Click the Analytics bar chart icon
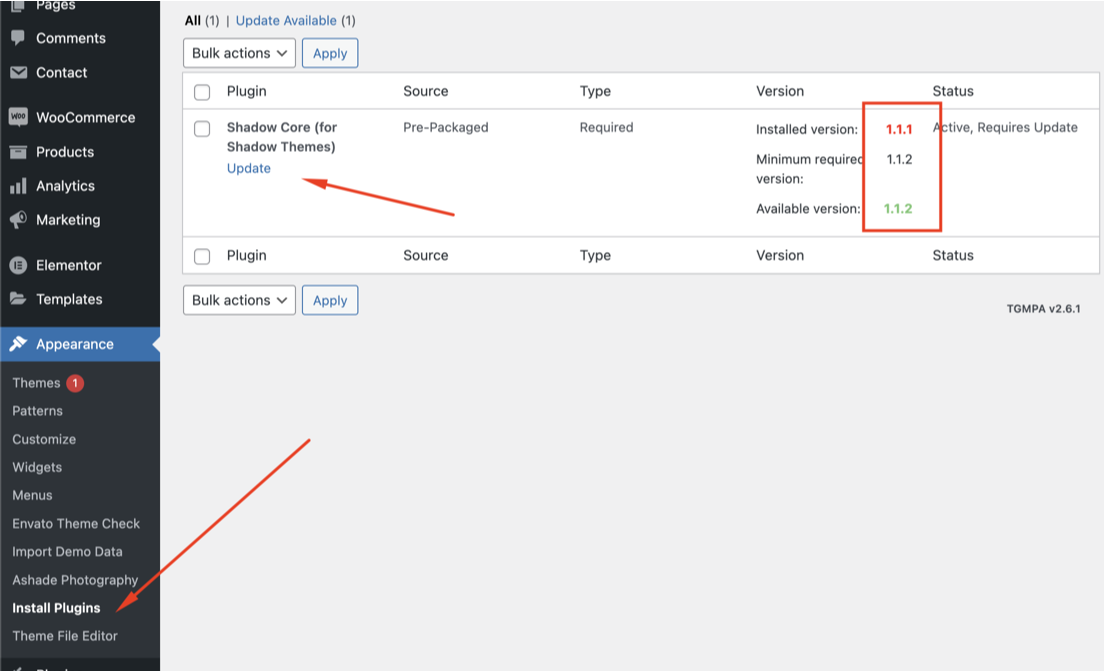Viewport: 1105px width, 671px height. [x=18, y=186]
